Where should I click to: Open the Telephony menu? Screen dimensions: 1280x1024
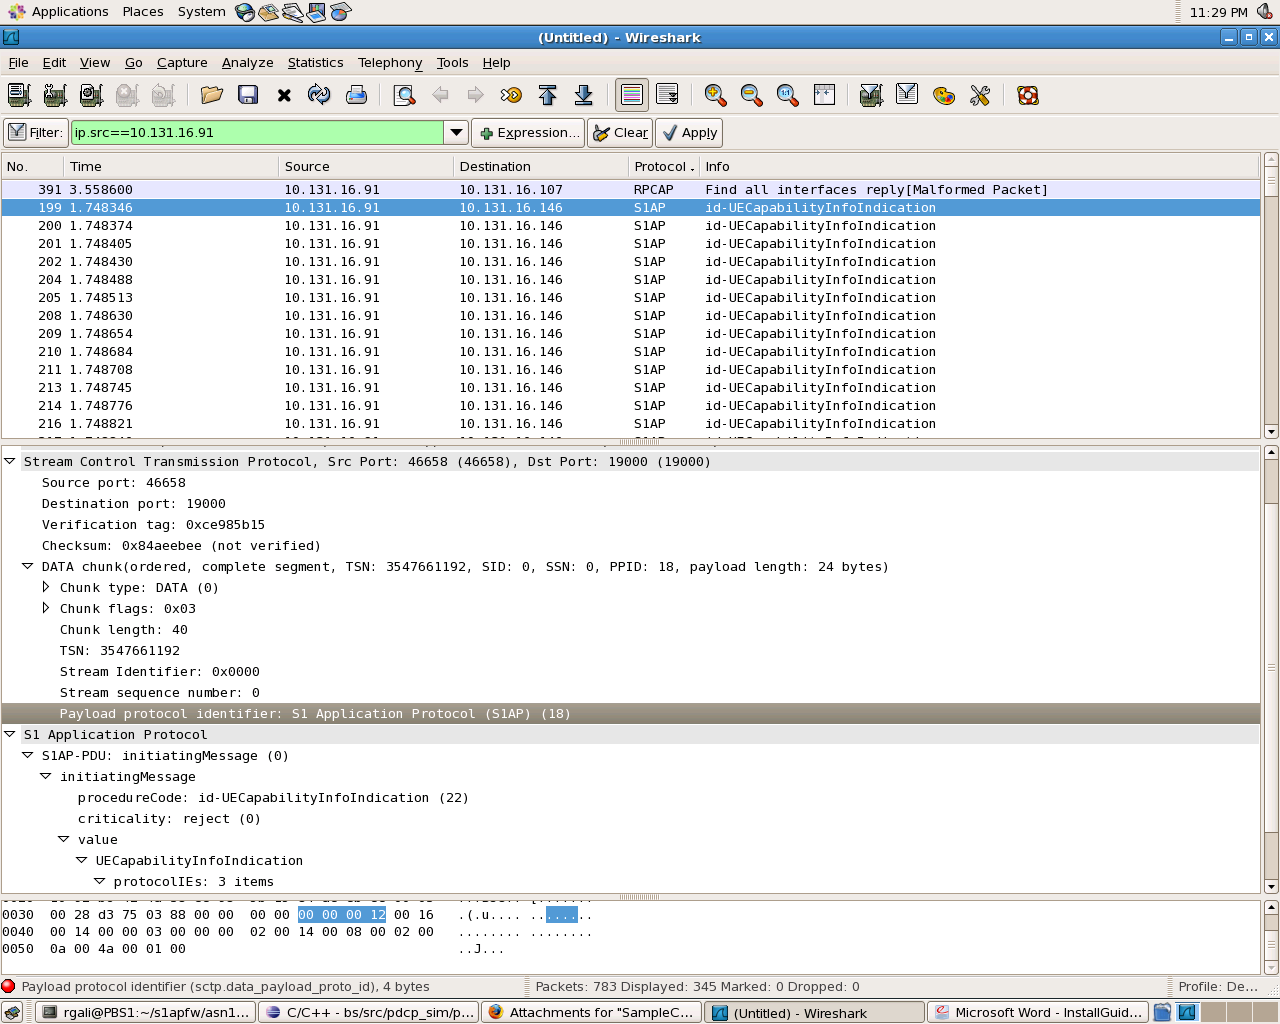[389, 62]
